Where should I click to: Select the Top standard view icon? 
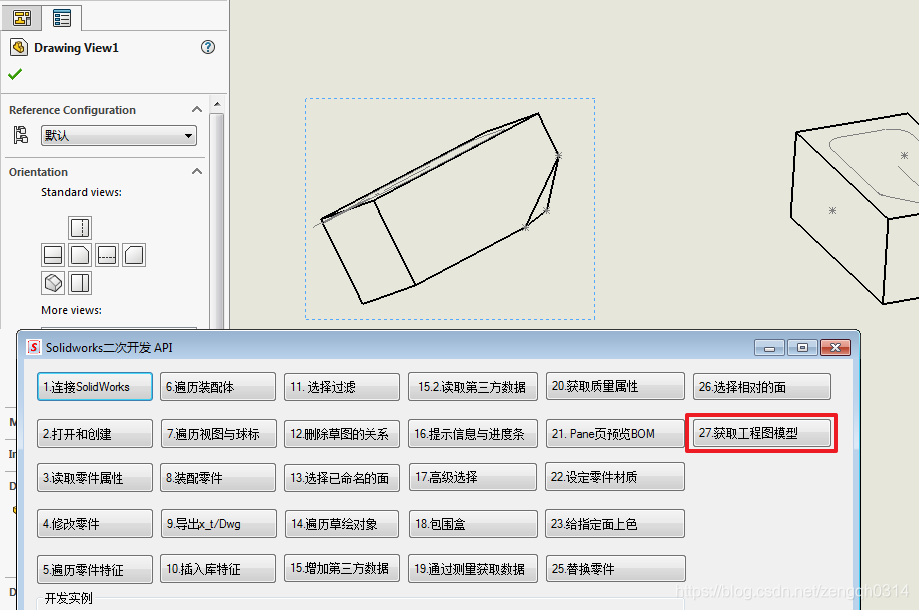tap(80, 227)
